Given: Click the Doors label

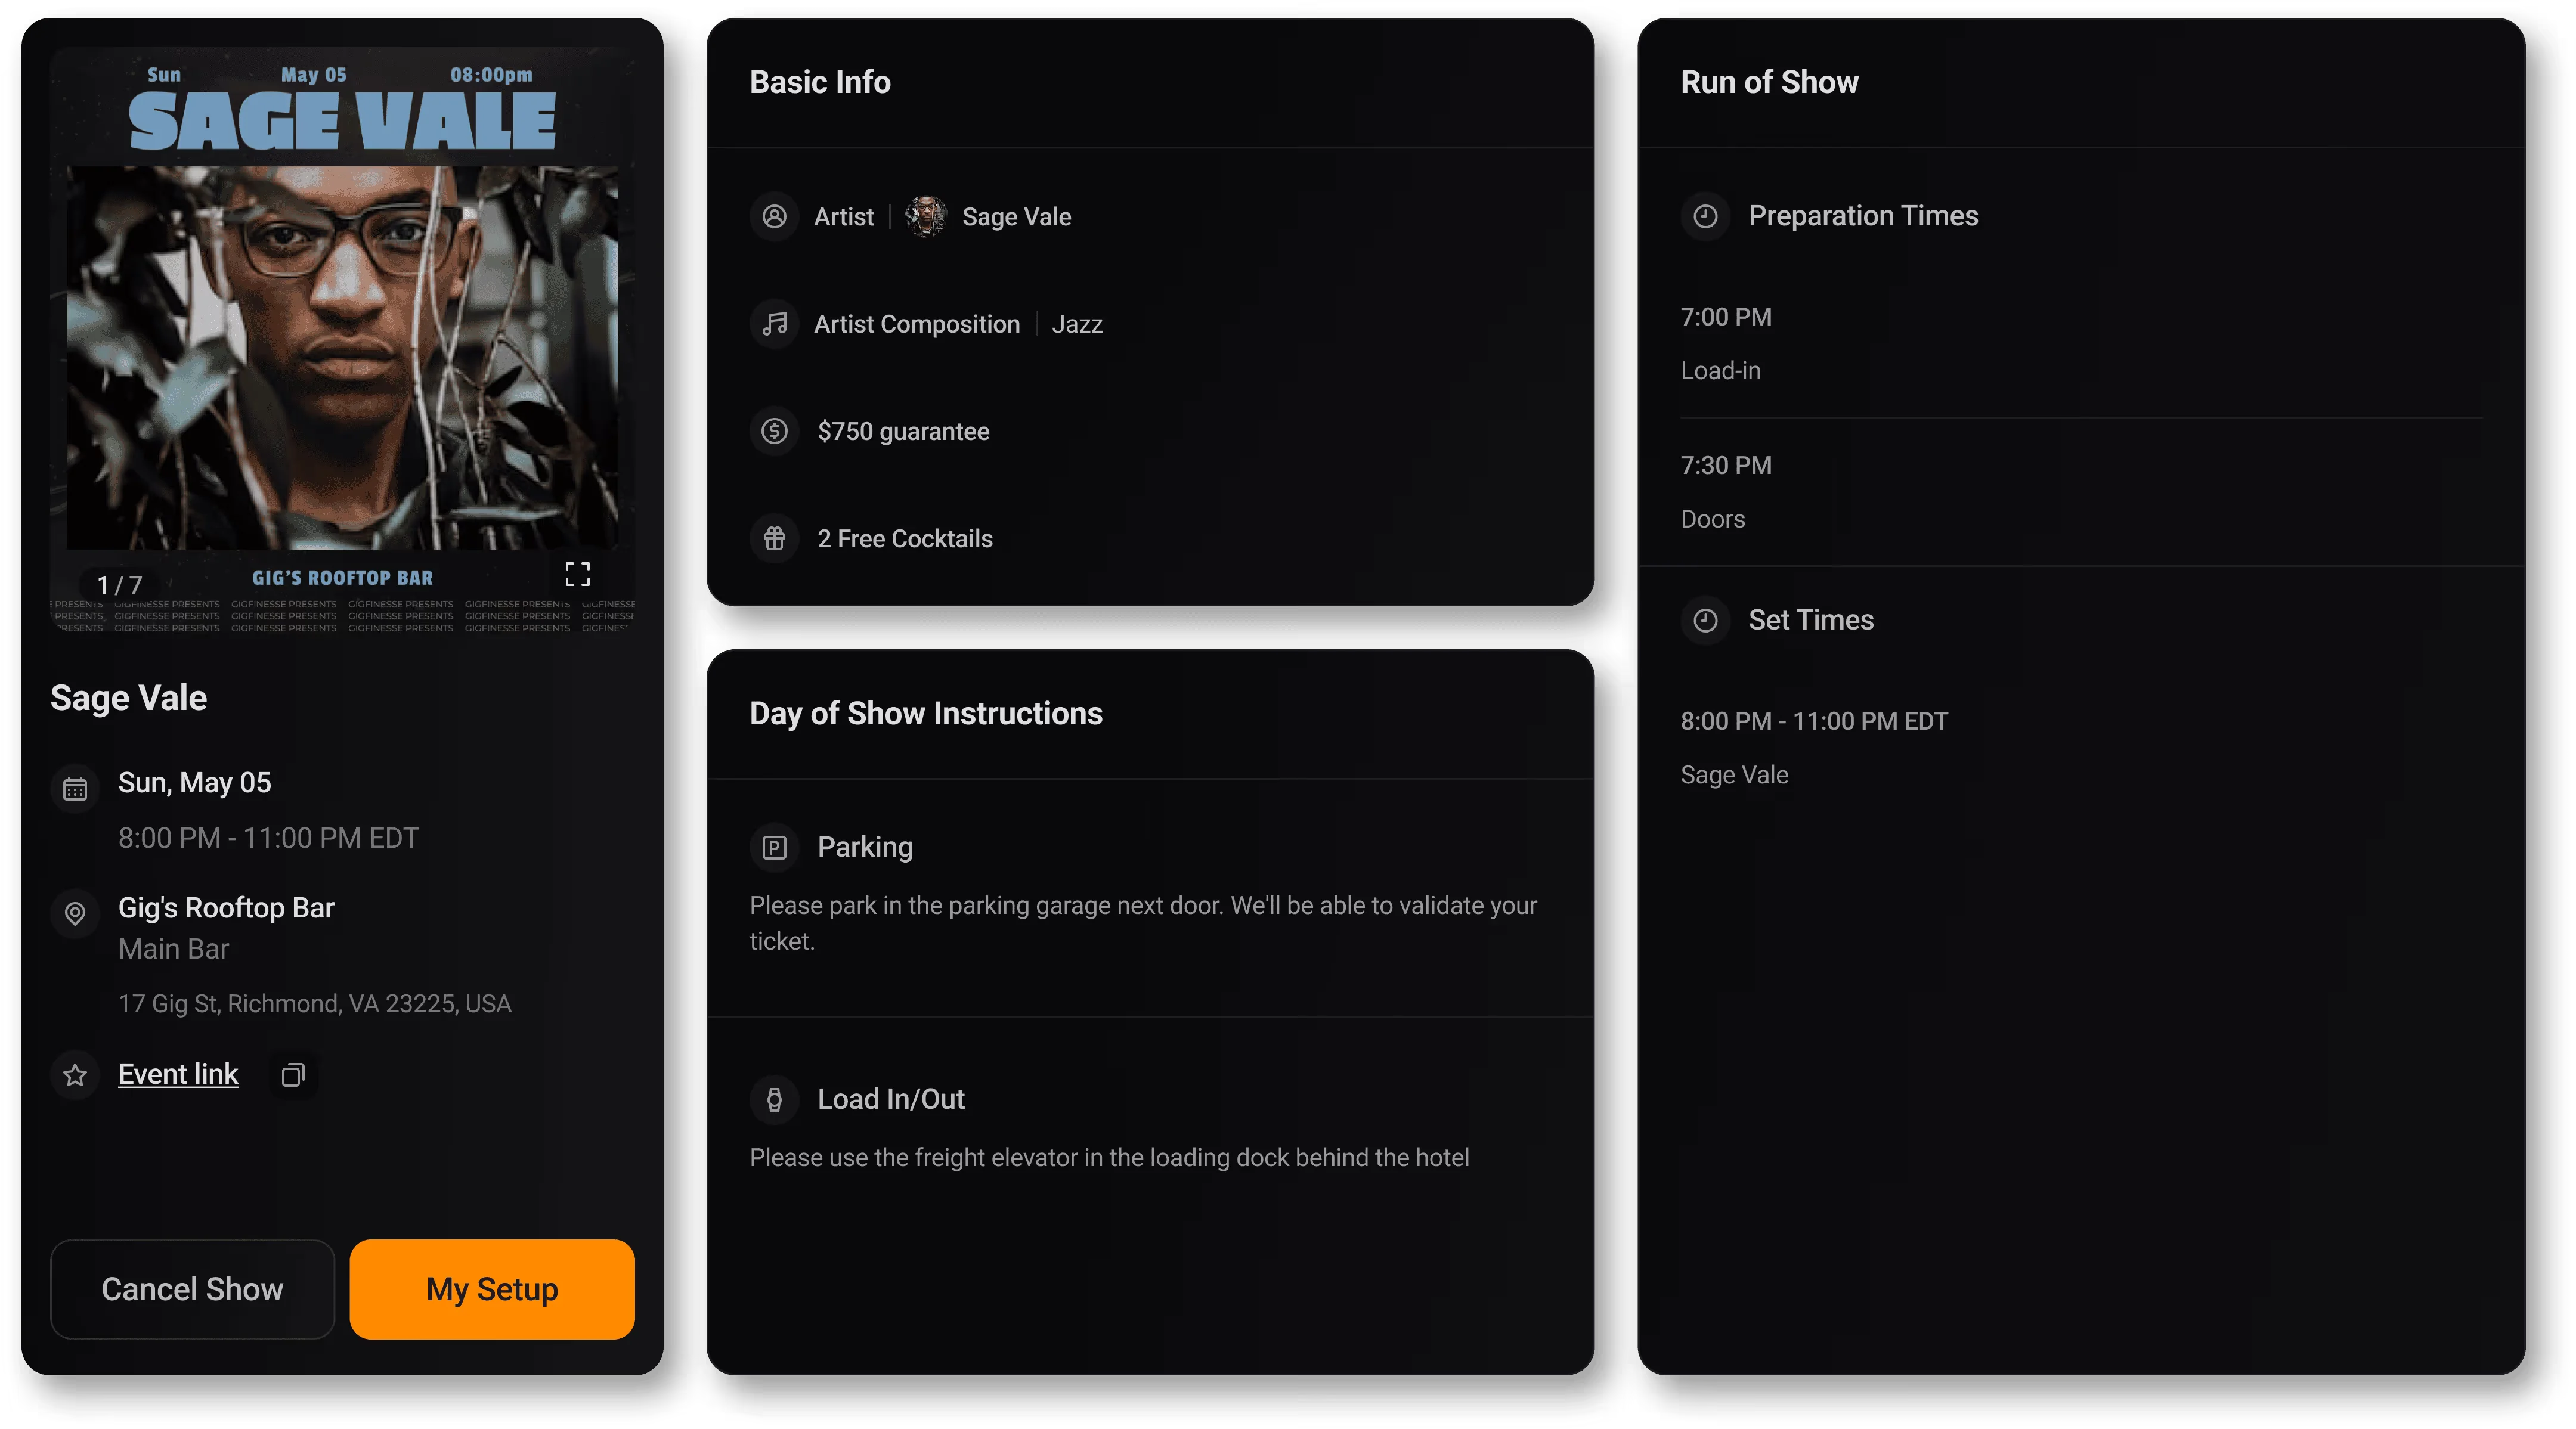Looking at the screenshot, I should click(1712, 519).
